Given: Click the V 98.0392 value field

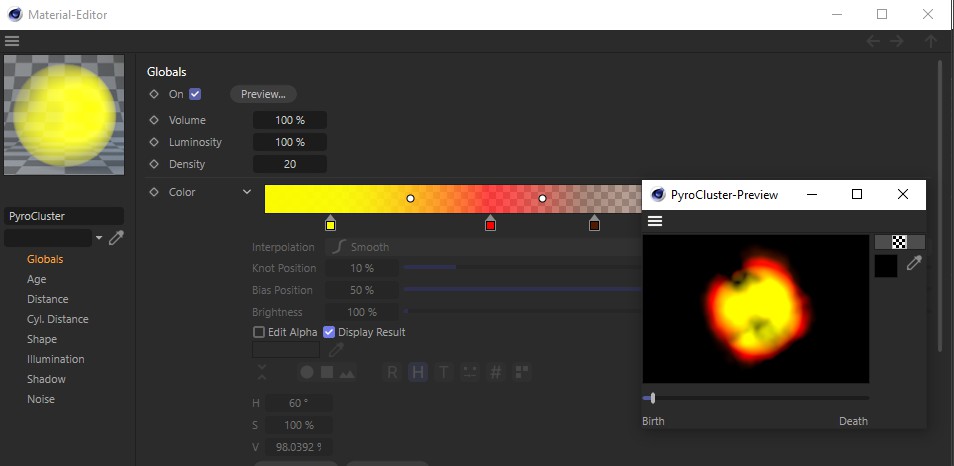Looking at the screenshot, I should 299,447.
